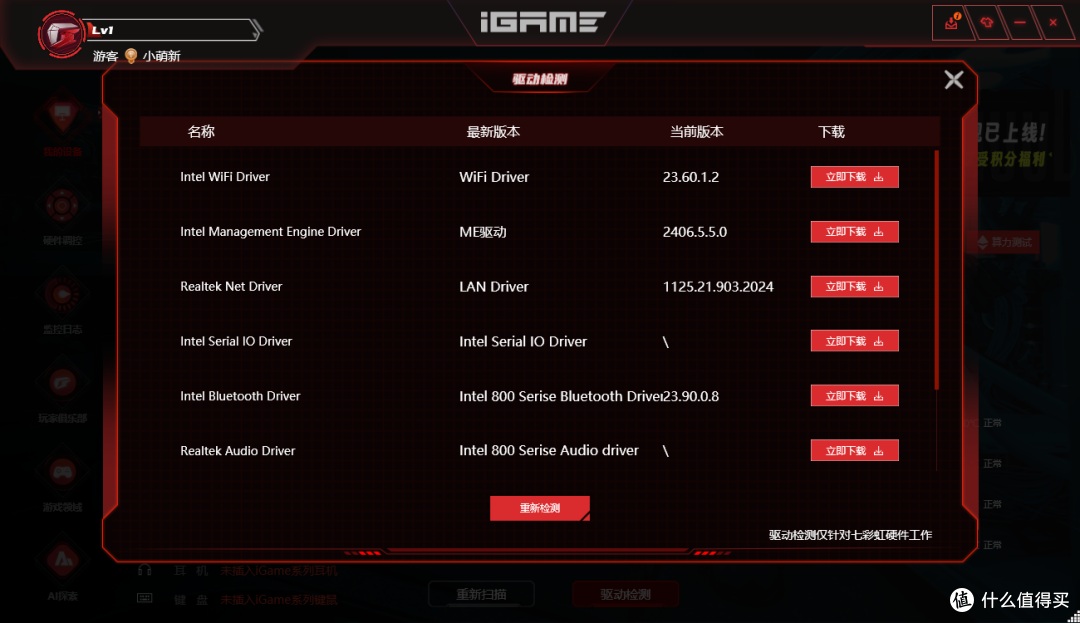Click 驱动检测 button in main window
The height and width of the screenshot is (623, 1080).
click(625, 594)
